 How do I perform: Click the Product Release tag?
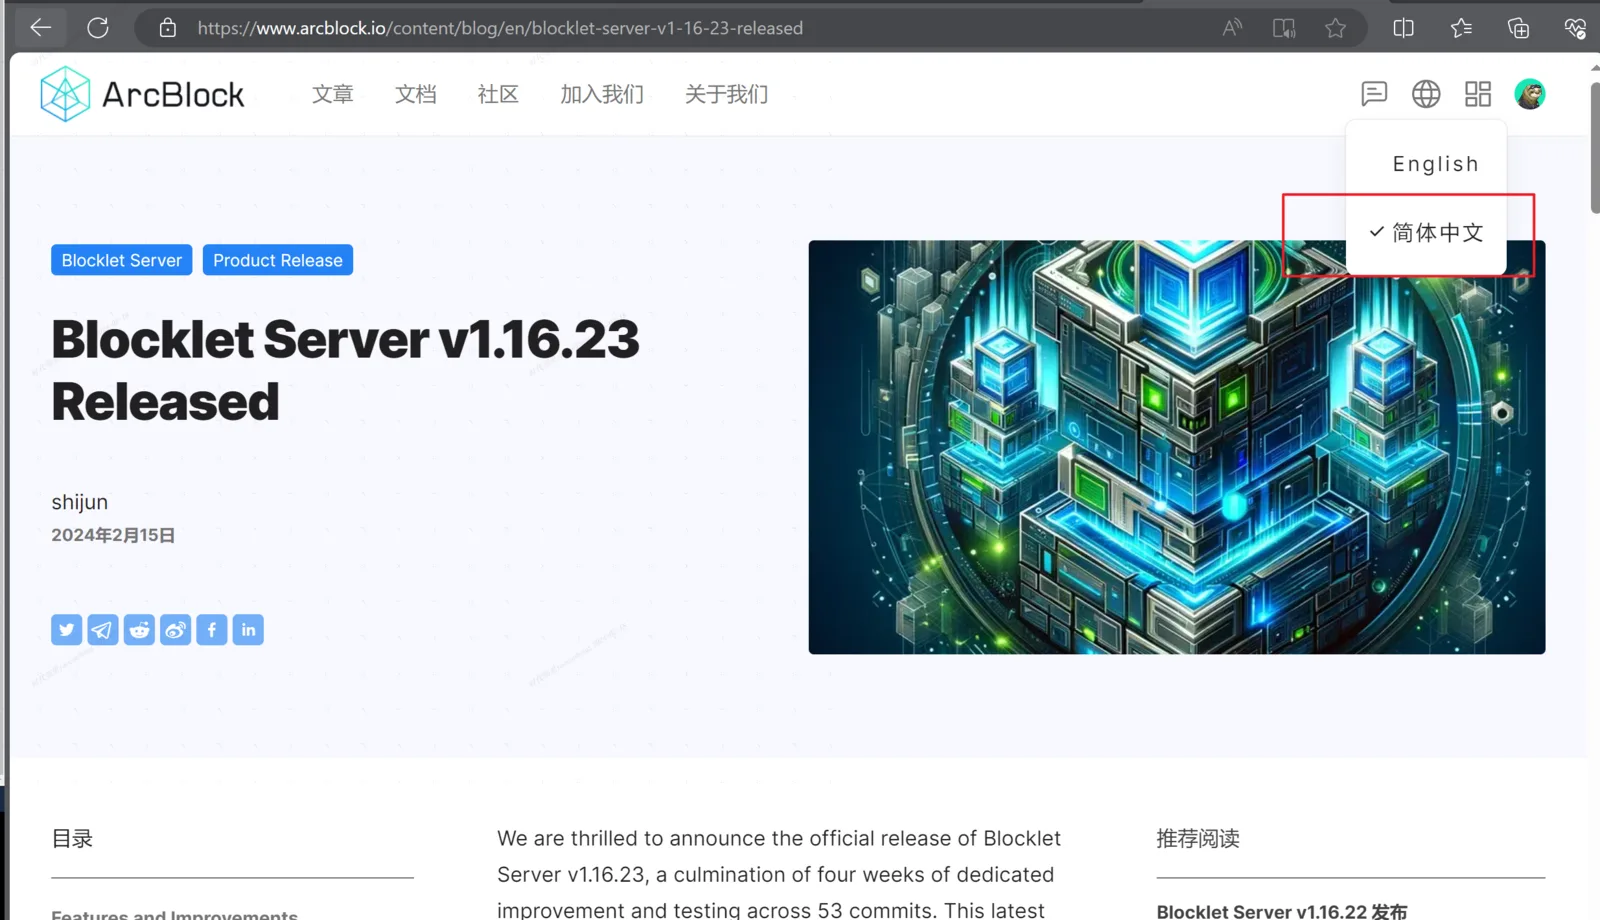tap(278, 260)
